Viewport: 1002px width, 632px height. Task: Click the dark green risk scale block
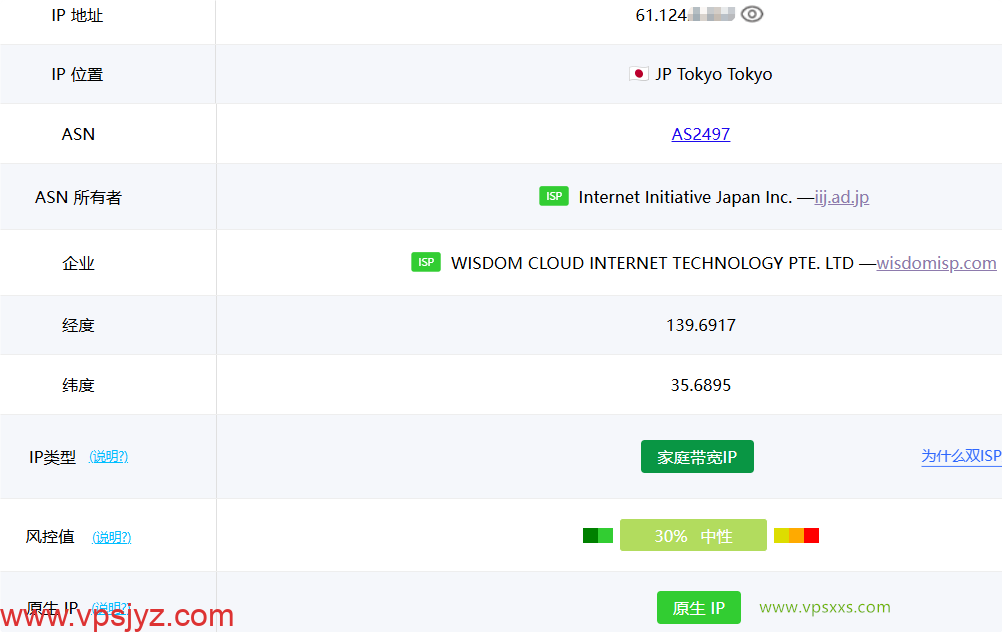pos(590,536)
